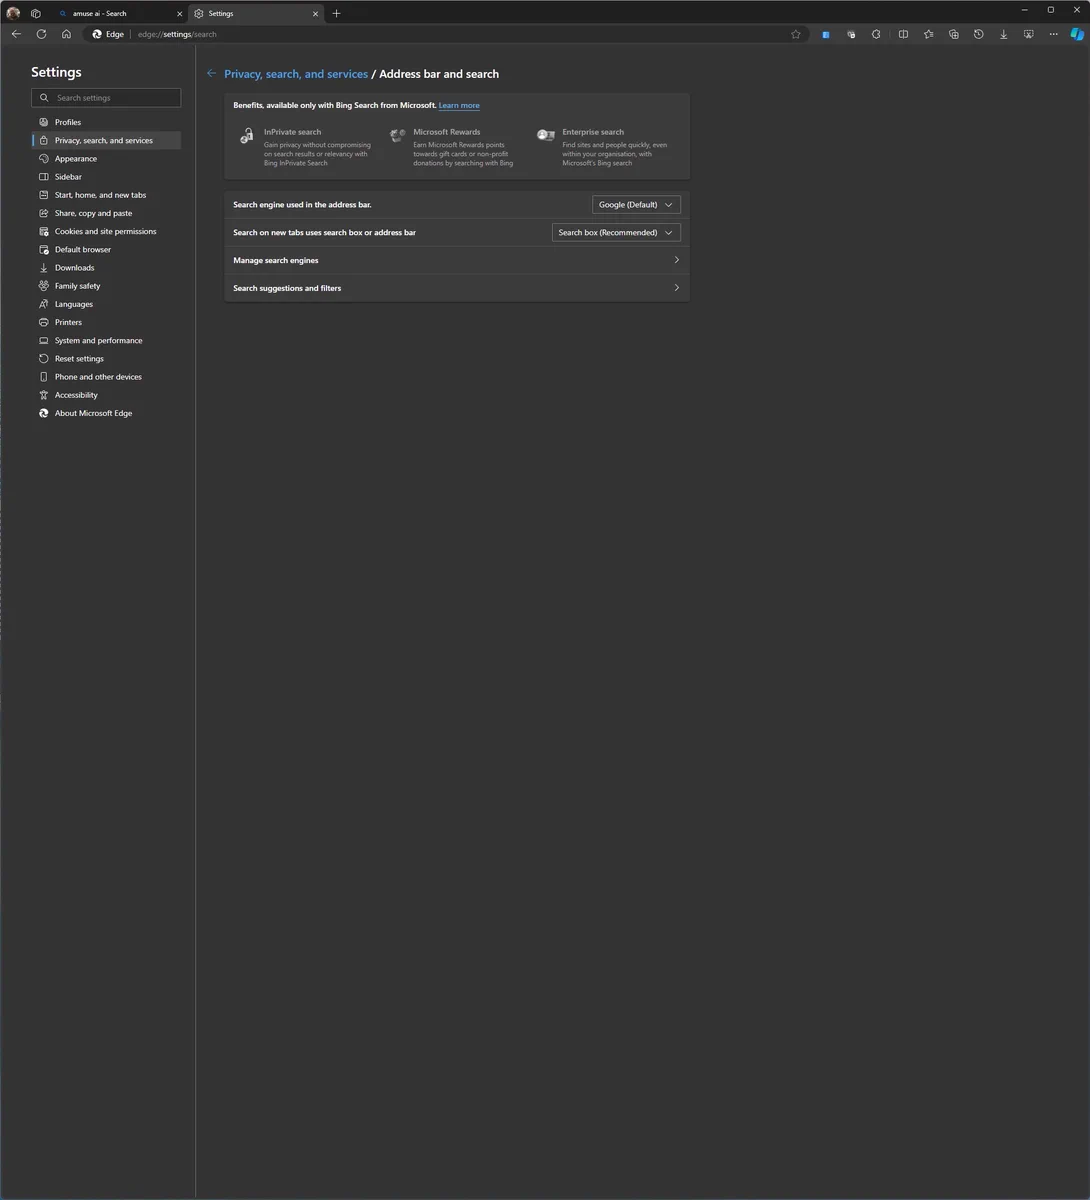Open Accessibility settings
The width and height of the screenshot is (1090, 1200).
point(106,395)
